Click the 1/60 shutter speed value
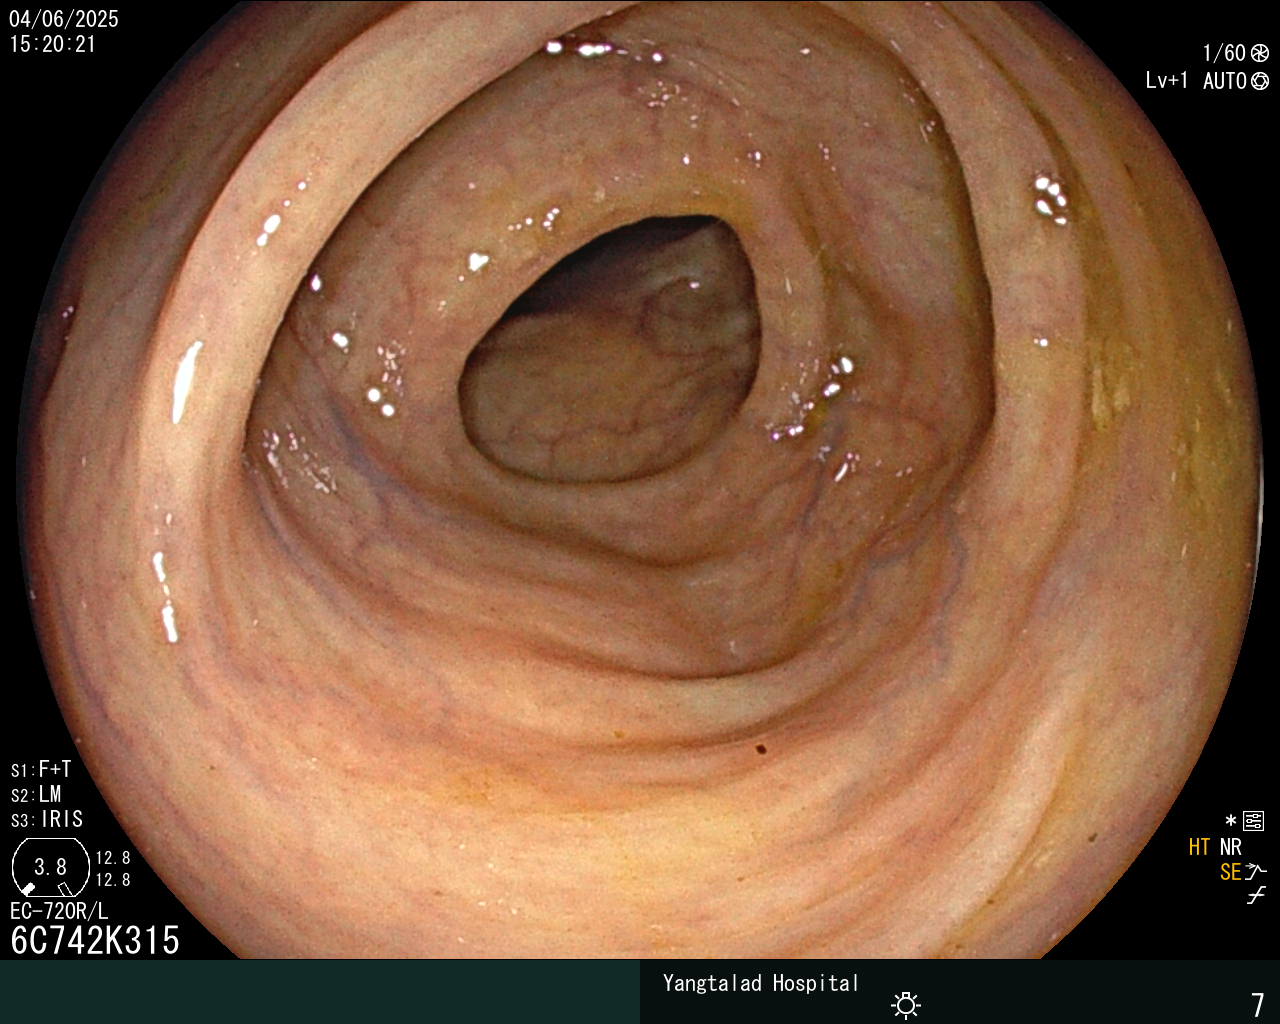 point(1224,53)
